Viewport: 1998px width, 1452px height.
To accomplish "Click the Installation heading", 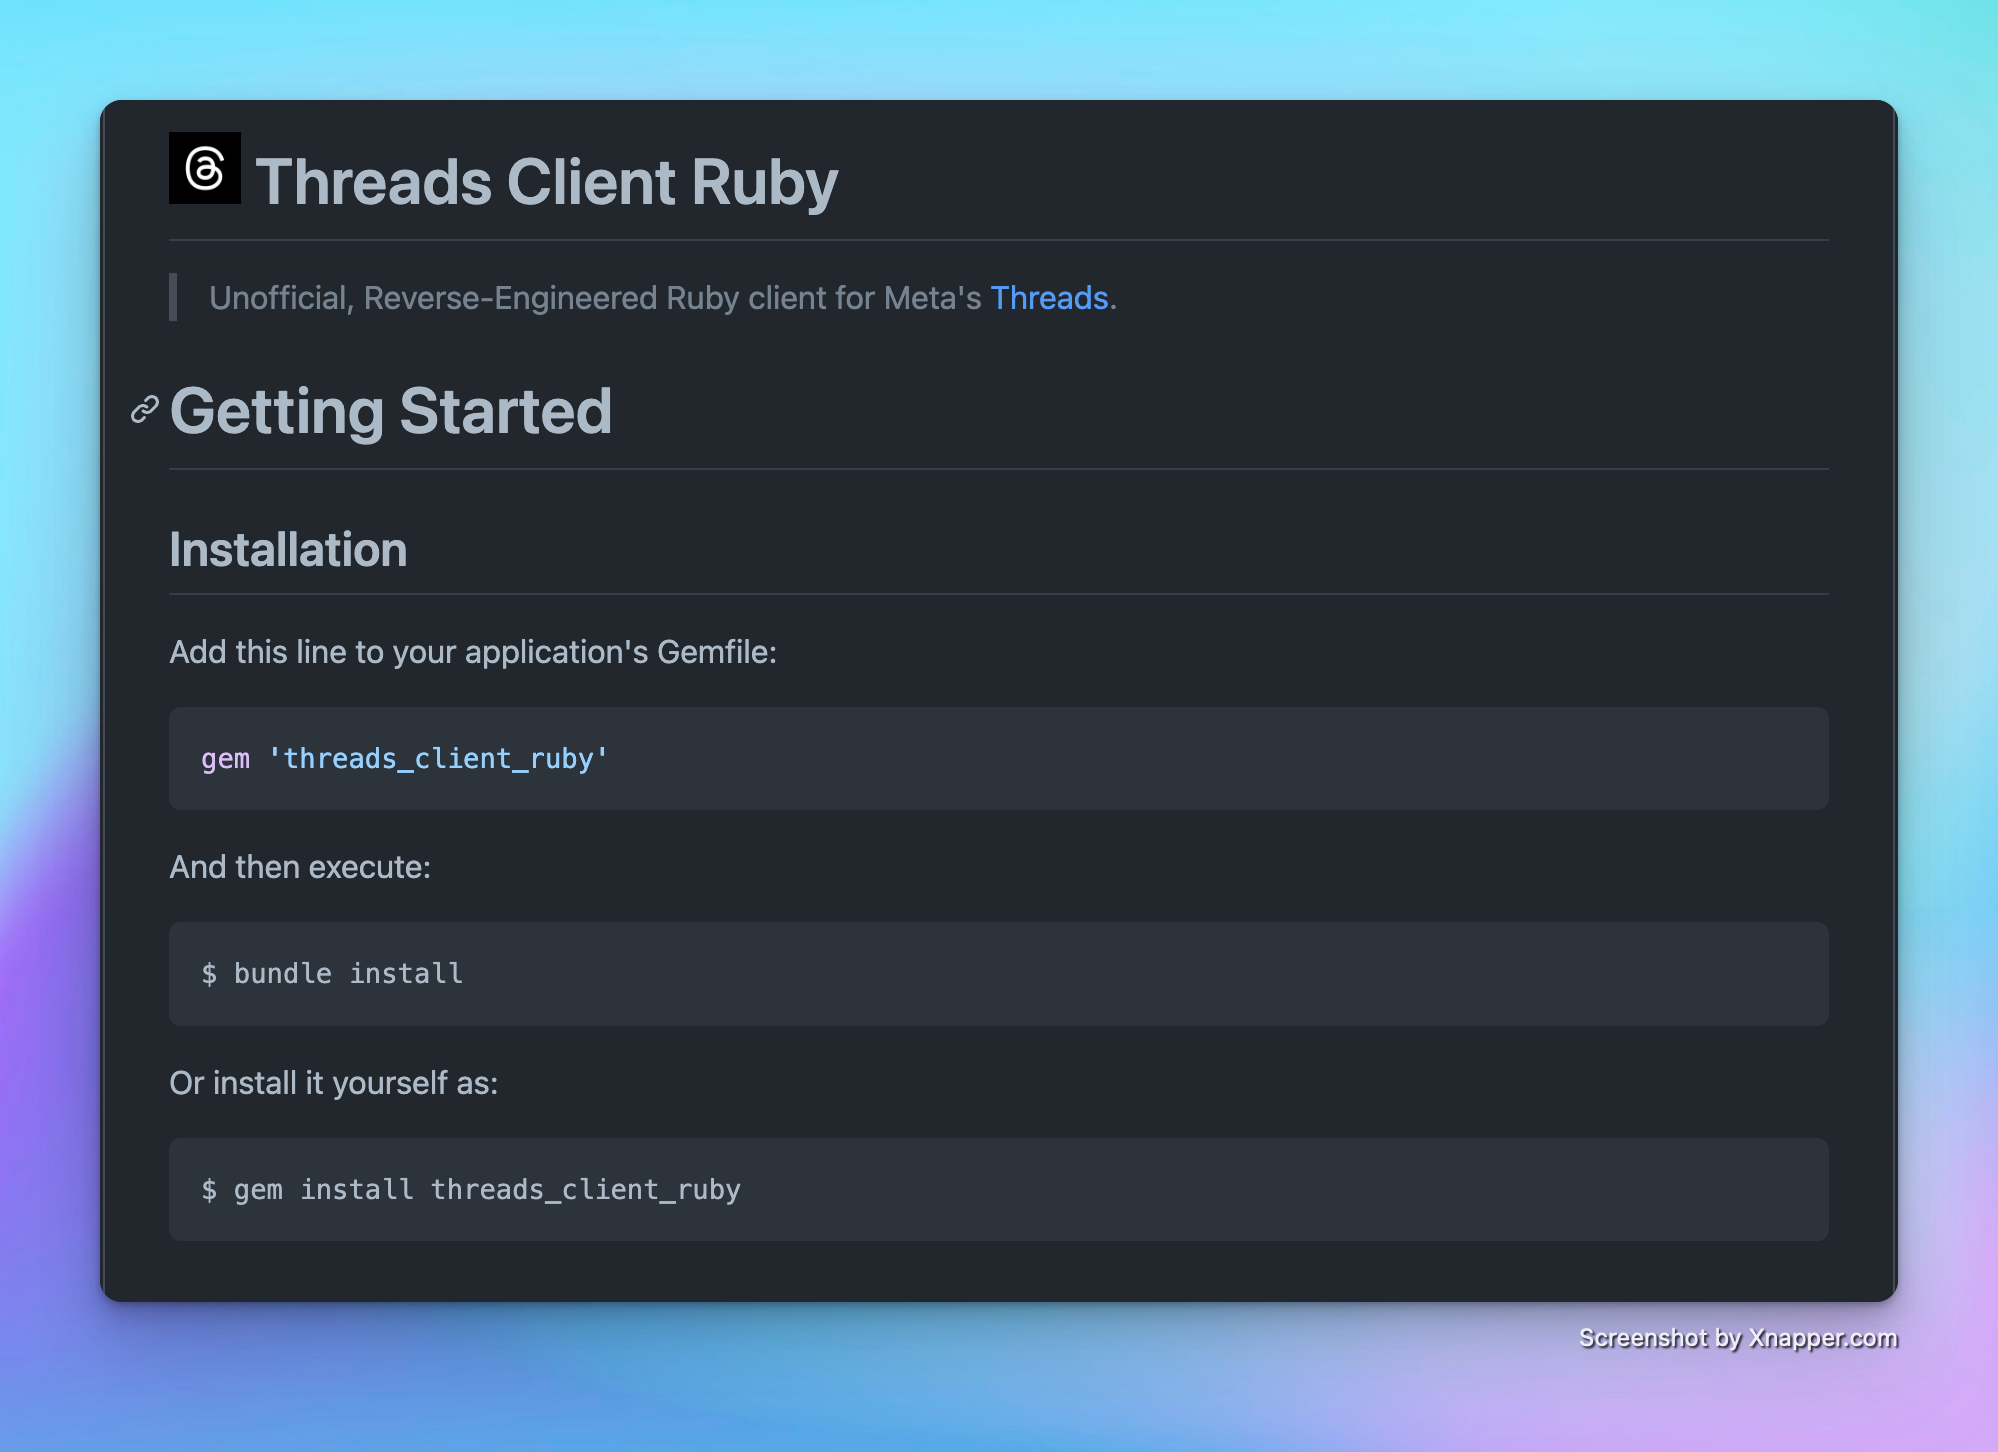I will [288, 550].
